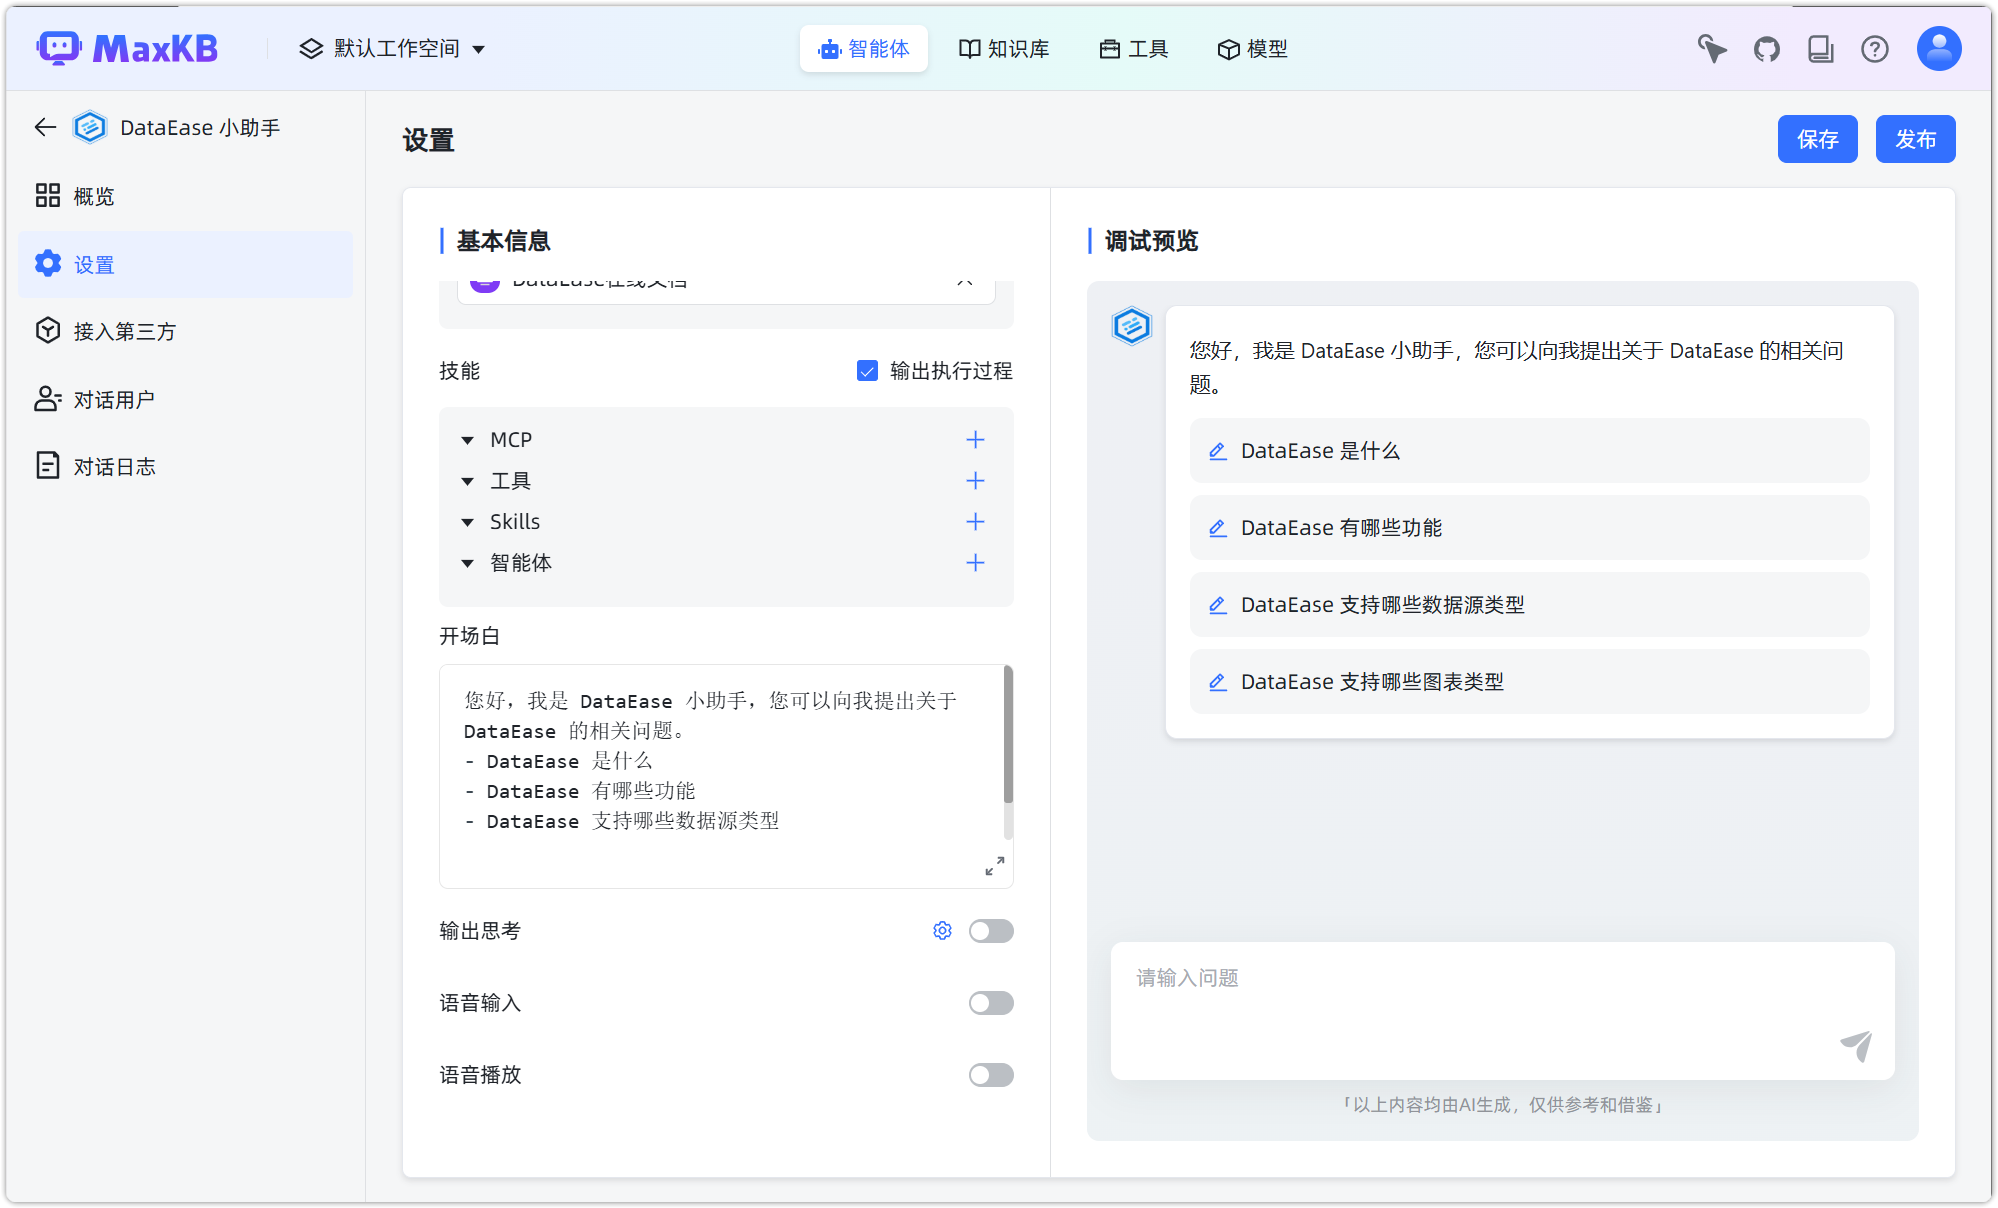
Task: Enable the 语音播放 switch
Action: [x=991, y=1075]
